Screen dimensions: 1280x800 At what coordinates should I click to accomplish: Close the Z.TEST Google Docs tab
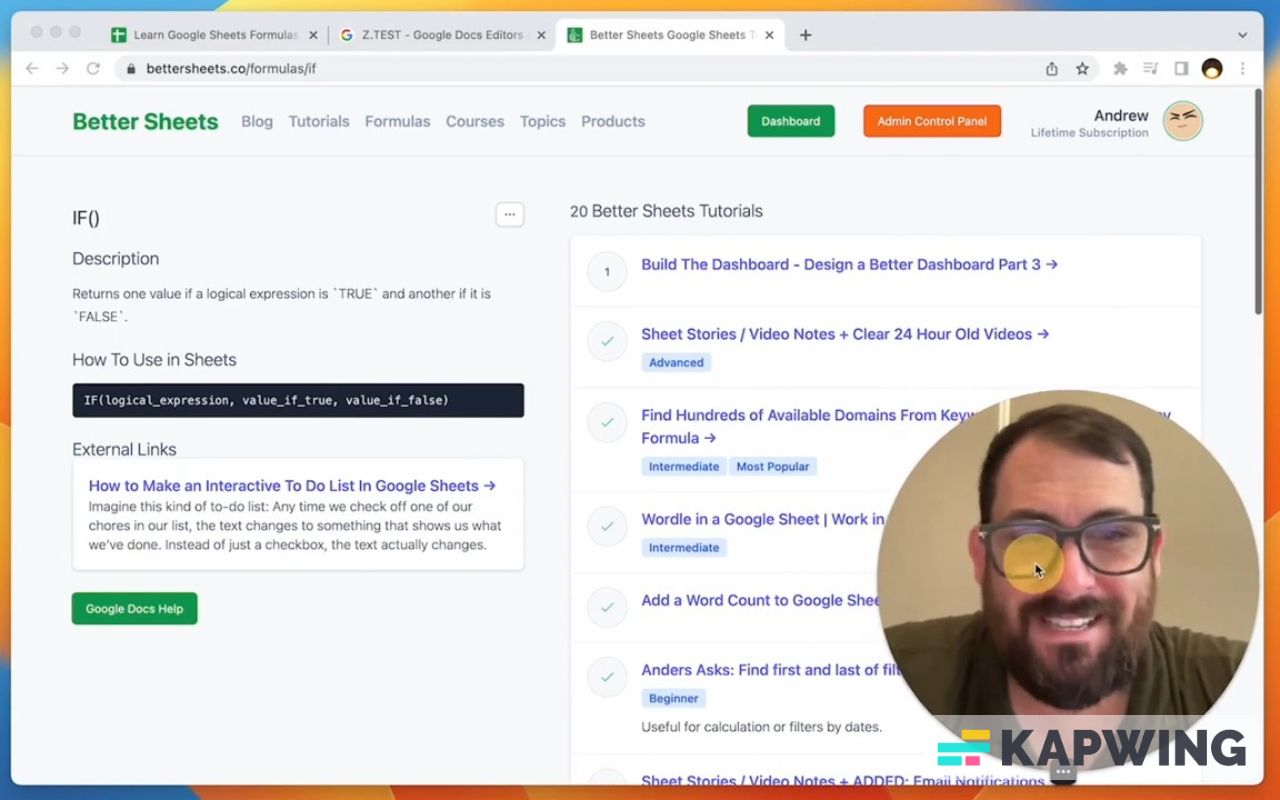click(x=541, y=35)
